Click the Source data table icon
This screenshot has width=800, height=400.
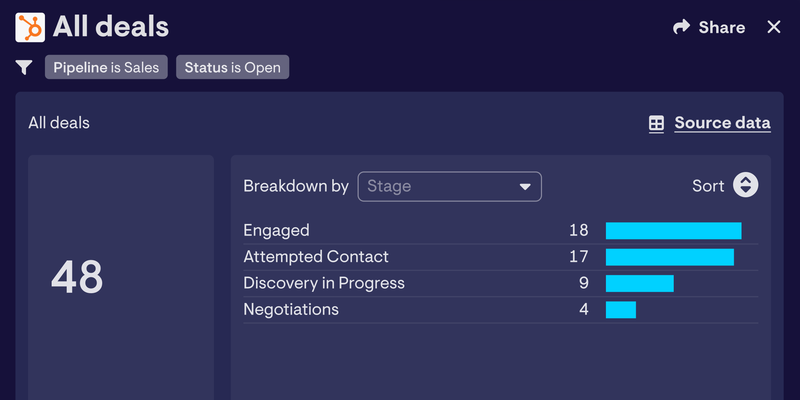(x=656, y=123)
